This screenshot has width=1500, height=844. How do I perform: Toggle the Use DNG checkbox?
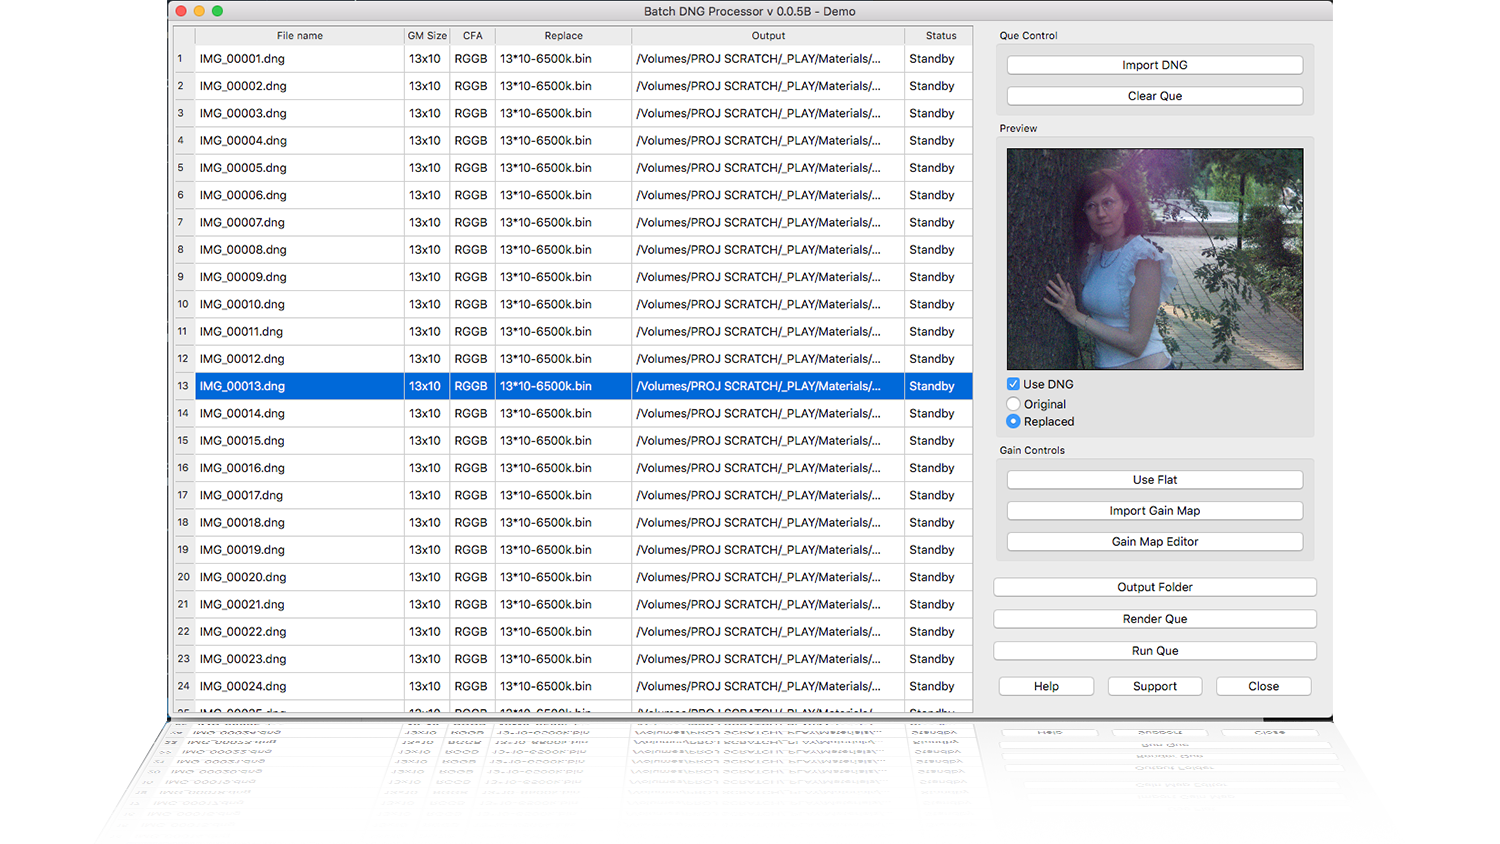1013,384
